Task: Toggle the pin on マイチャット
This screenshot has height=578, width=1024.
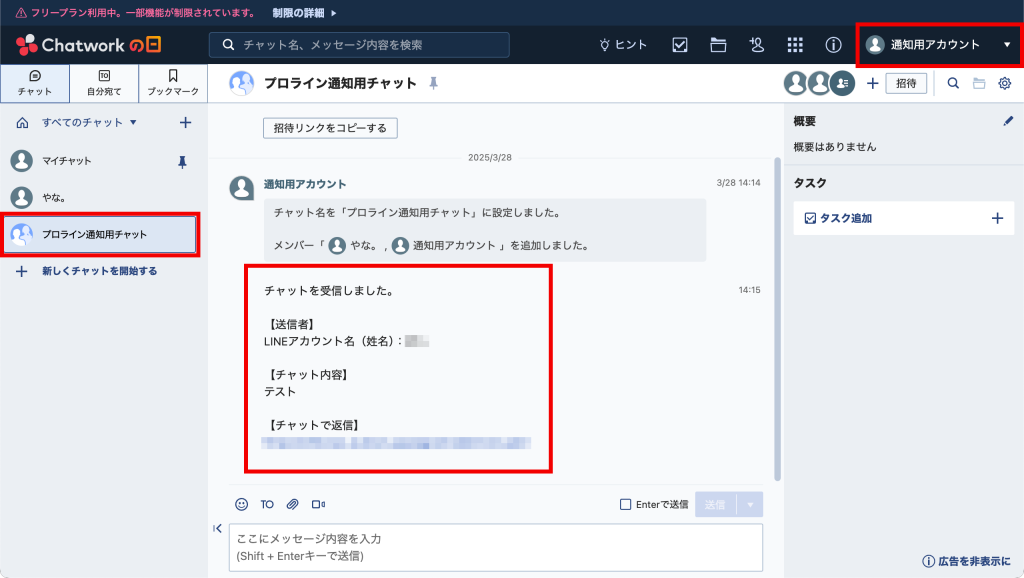Action: (180, 161)
